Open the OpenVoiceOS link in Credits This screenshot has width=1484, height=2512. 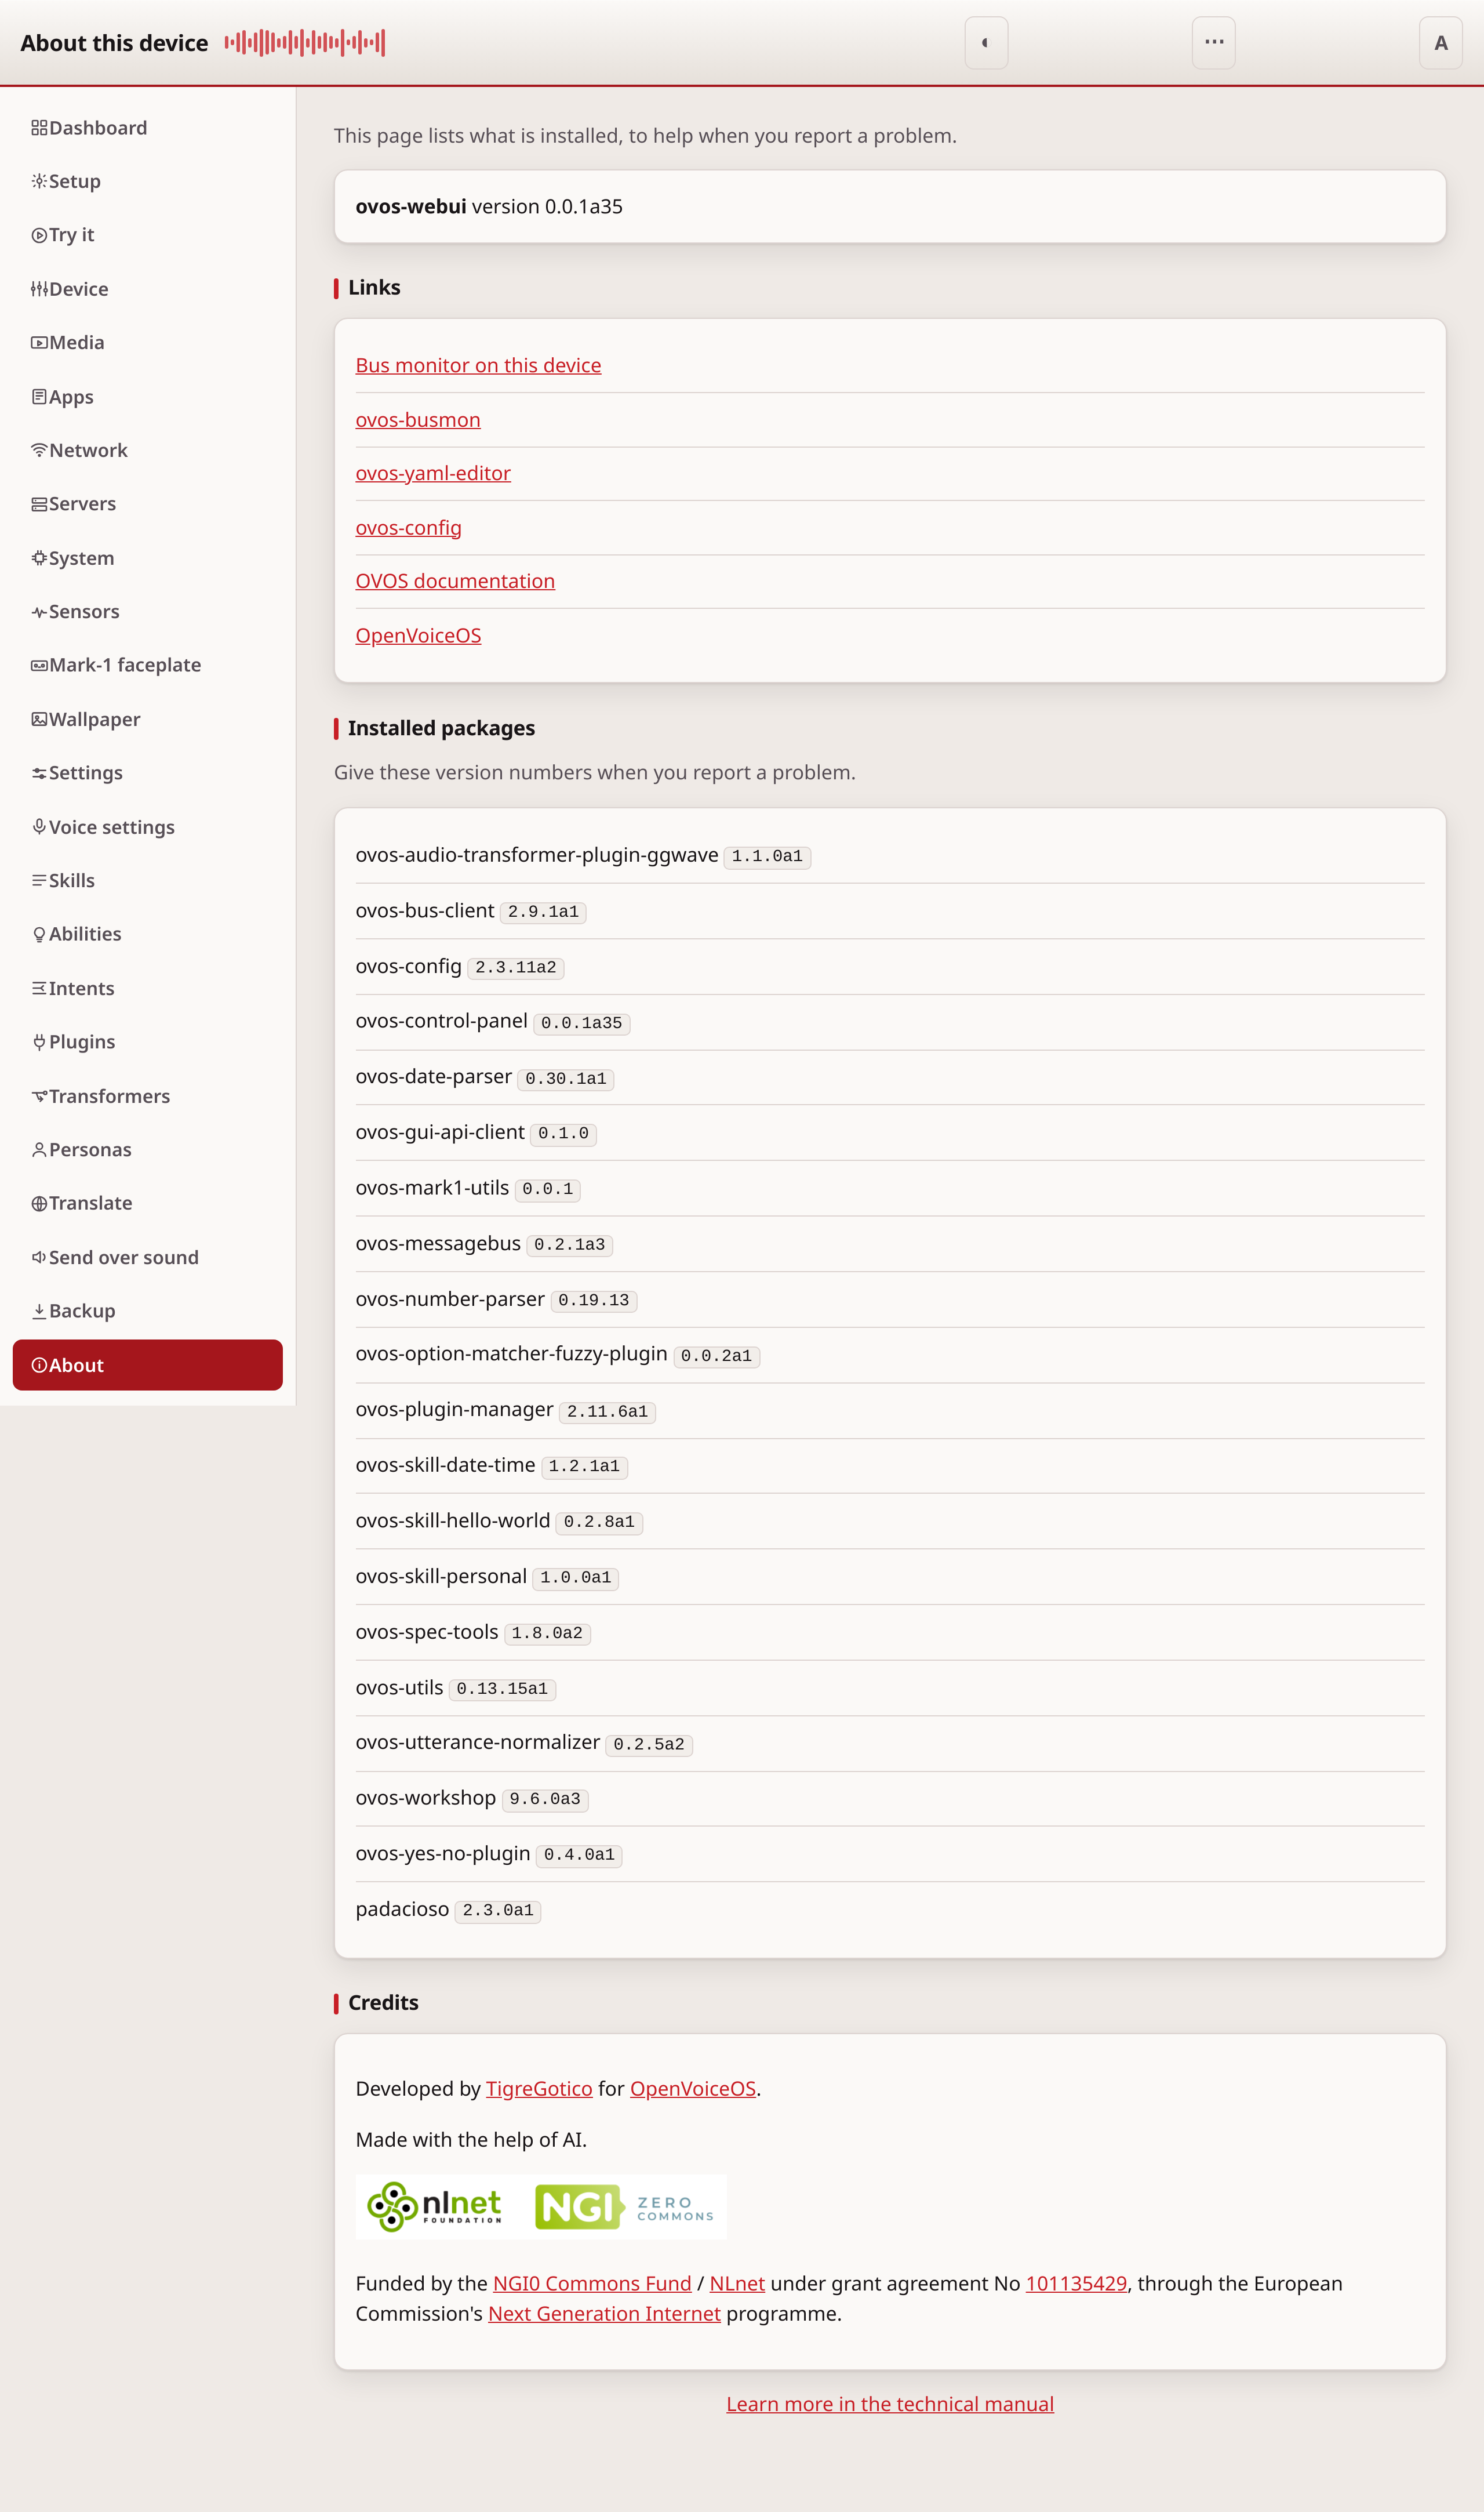click(x=693, y=2089)
